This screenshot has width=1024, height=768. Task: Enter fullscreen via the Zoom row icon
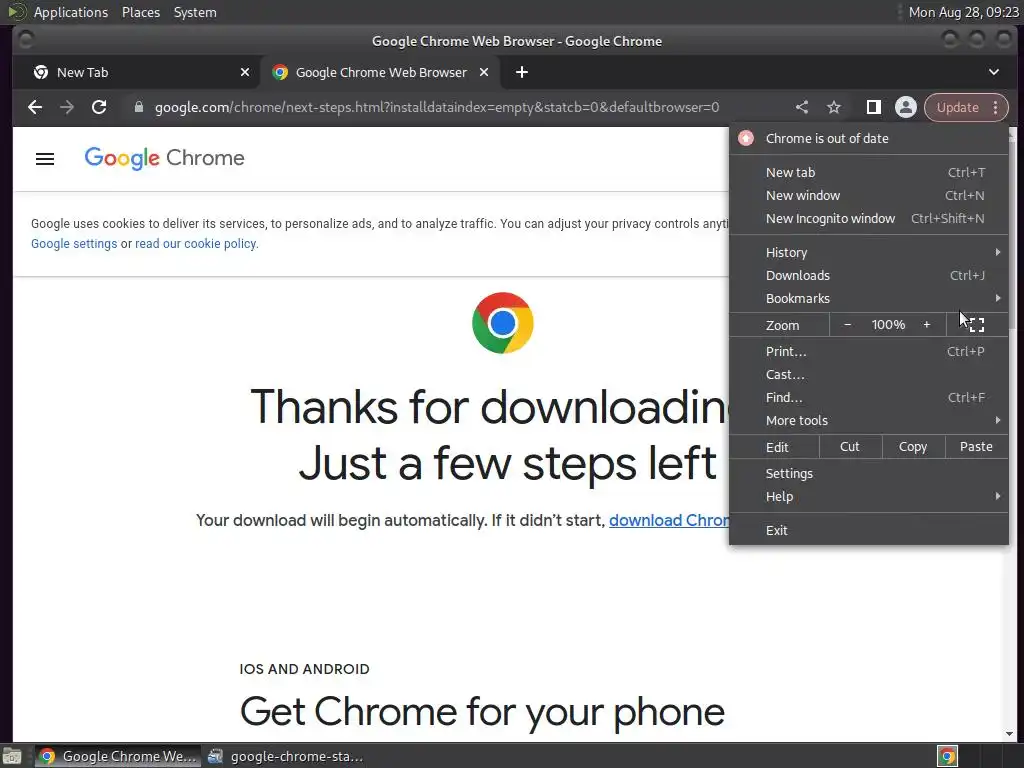click(976, 325)
